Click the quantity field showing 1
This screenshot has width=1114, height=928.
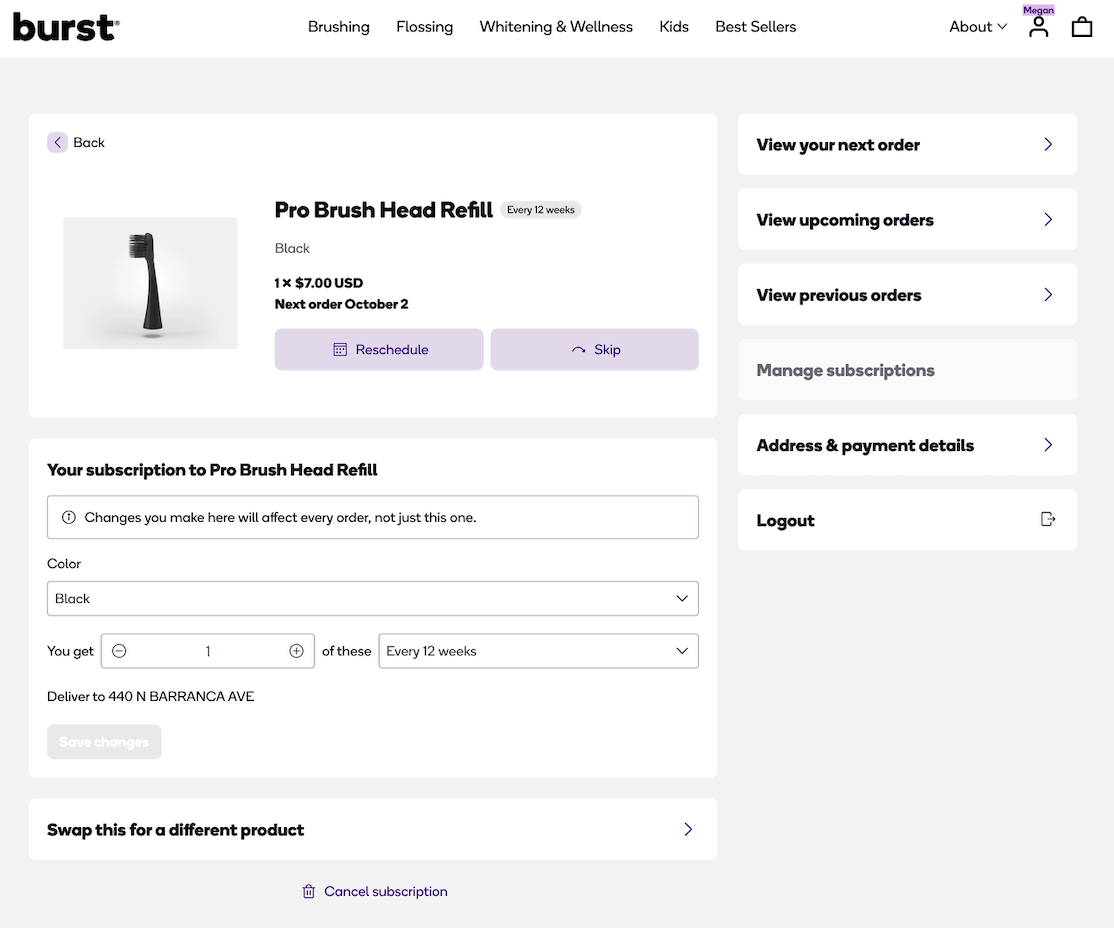click(207, 651)
